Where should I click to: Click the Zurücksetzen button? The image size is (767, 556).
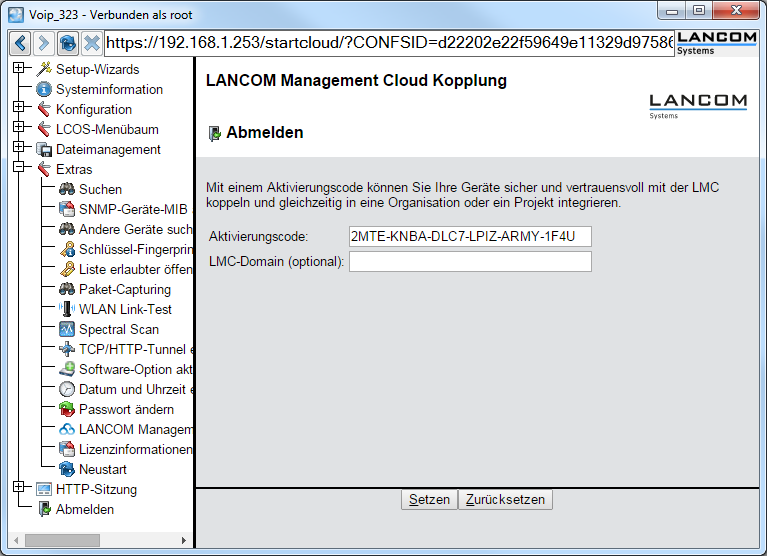pos(505,500)
